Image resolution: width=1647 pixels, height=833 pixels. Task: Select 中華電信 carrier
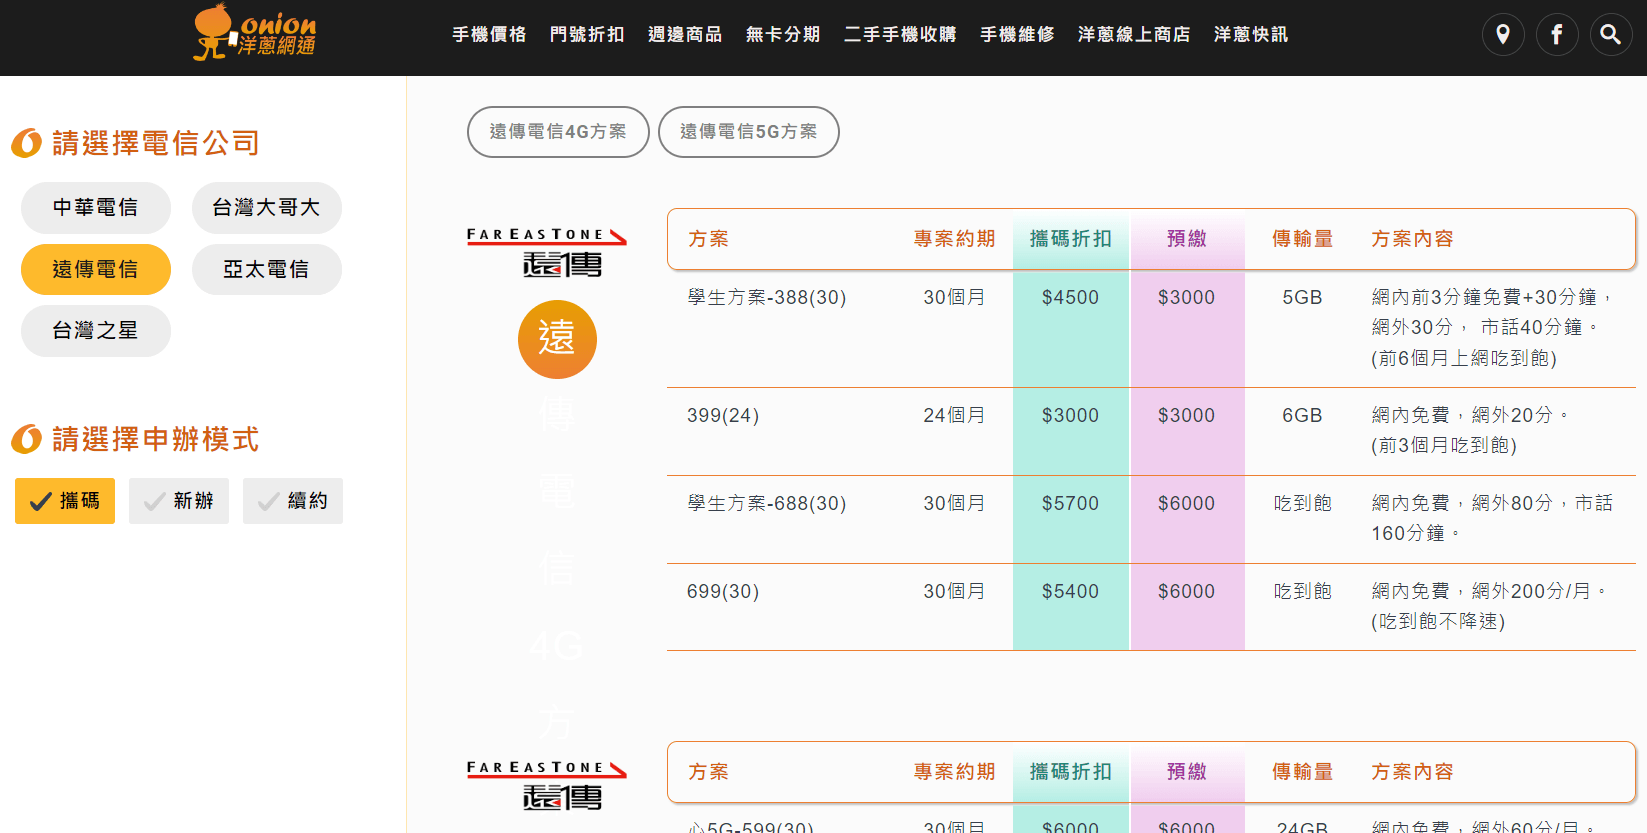[x=96, y=208]
